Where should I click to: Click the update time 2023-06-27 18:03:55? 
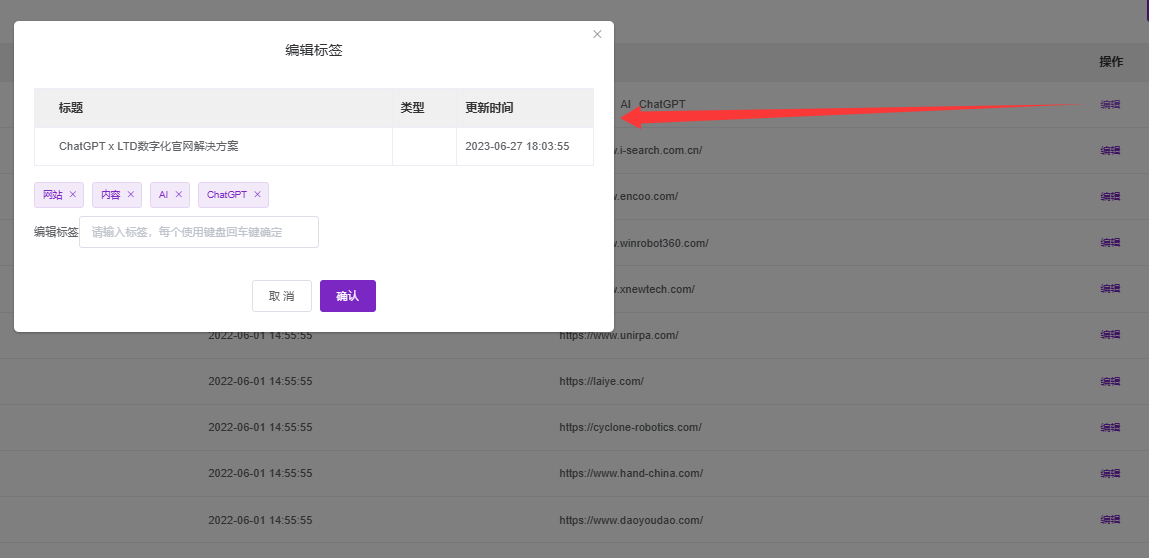click(x=517, y=146)
